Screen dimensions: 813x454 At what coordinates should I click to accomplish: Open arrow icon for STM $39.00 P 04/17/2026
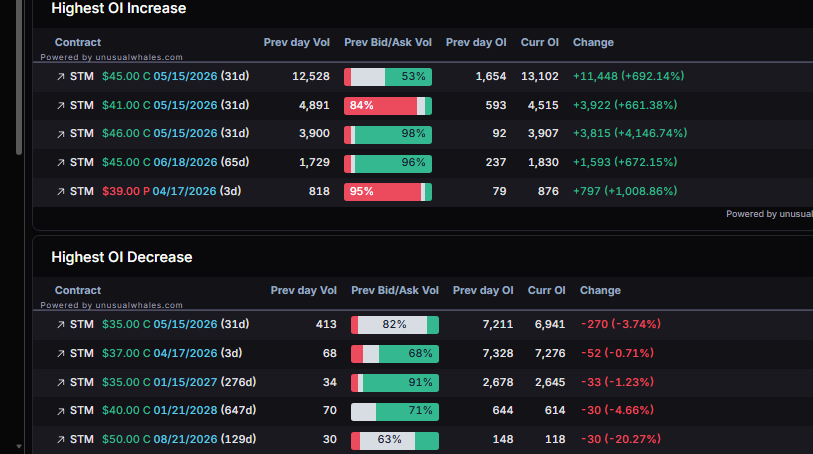61,192
